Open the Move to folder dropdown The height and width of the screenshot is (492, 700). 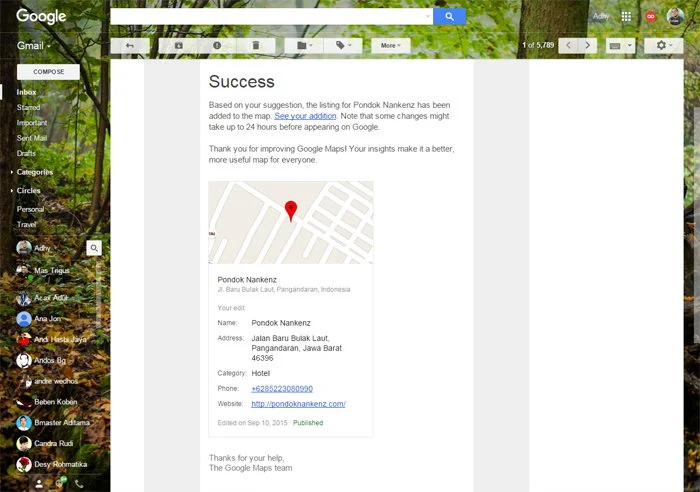pyautogui.click(x=304, y=46)
